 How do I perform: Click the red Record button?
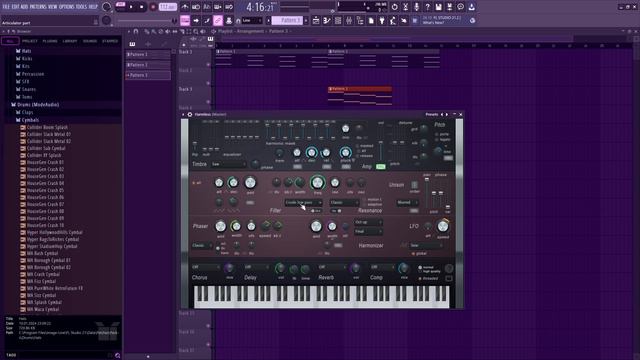153,7
